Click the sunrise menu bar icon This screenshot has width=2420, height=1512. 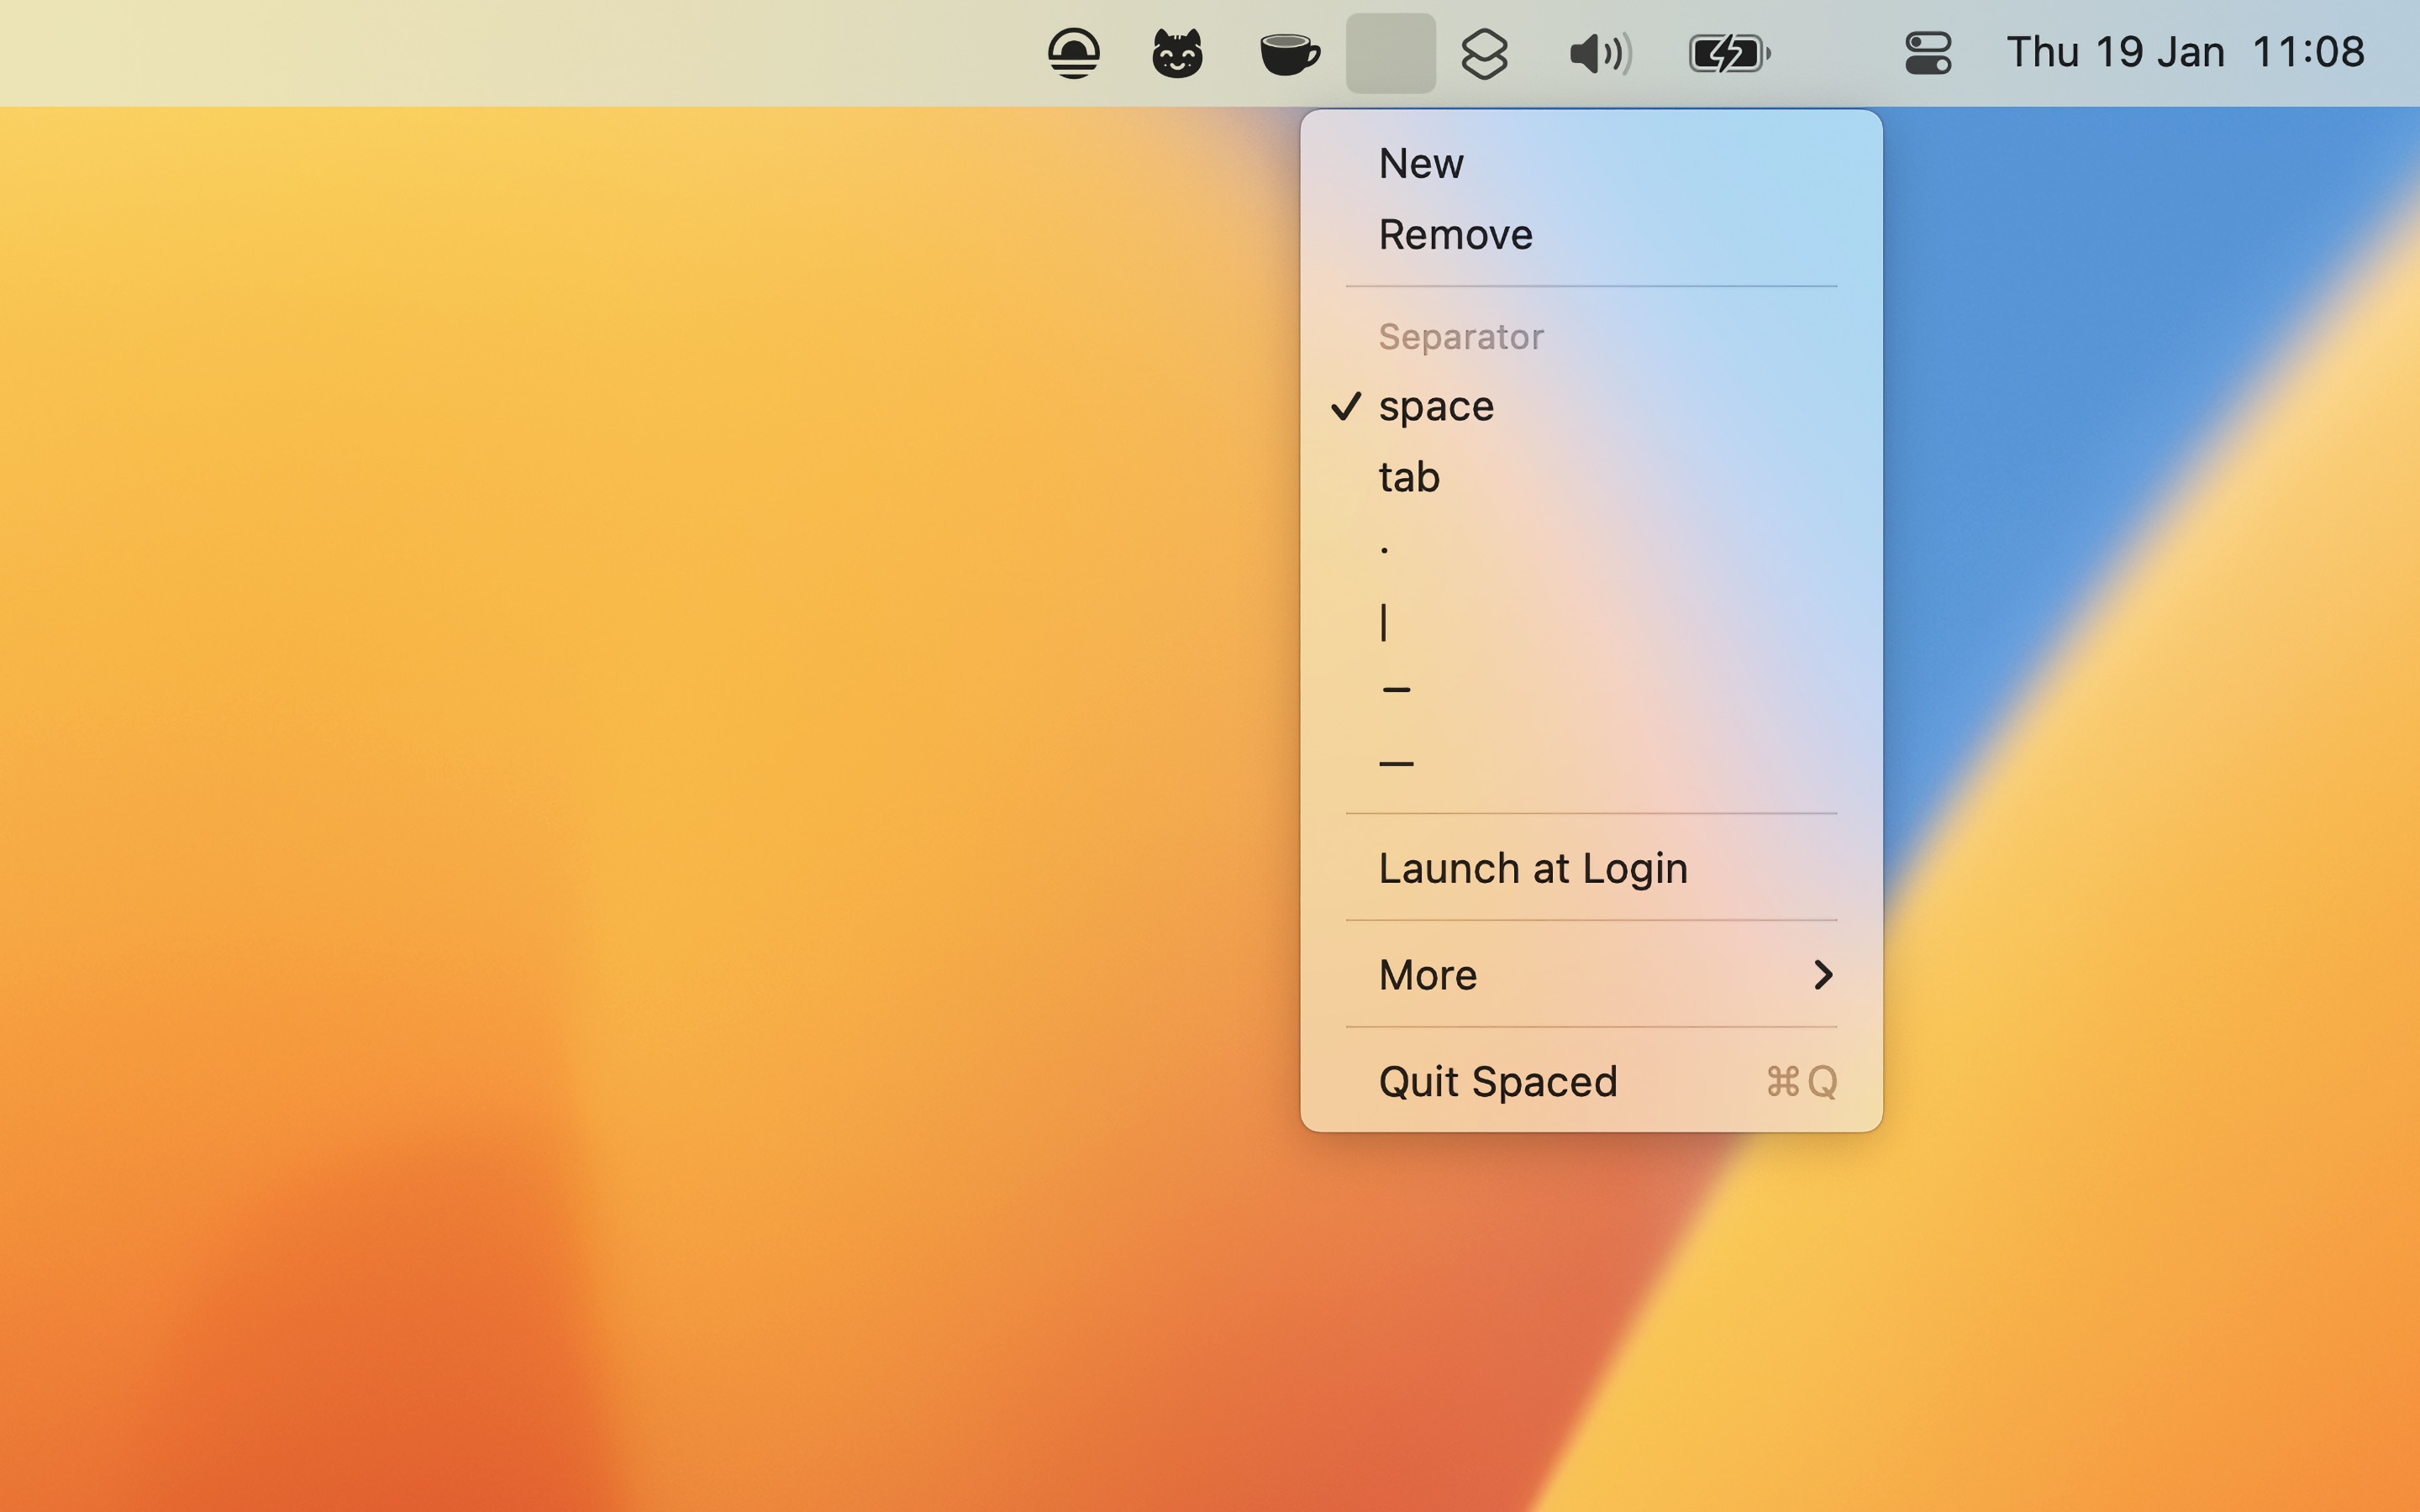coord(1074,52)
